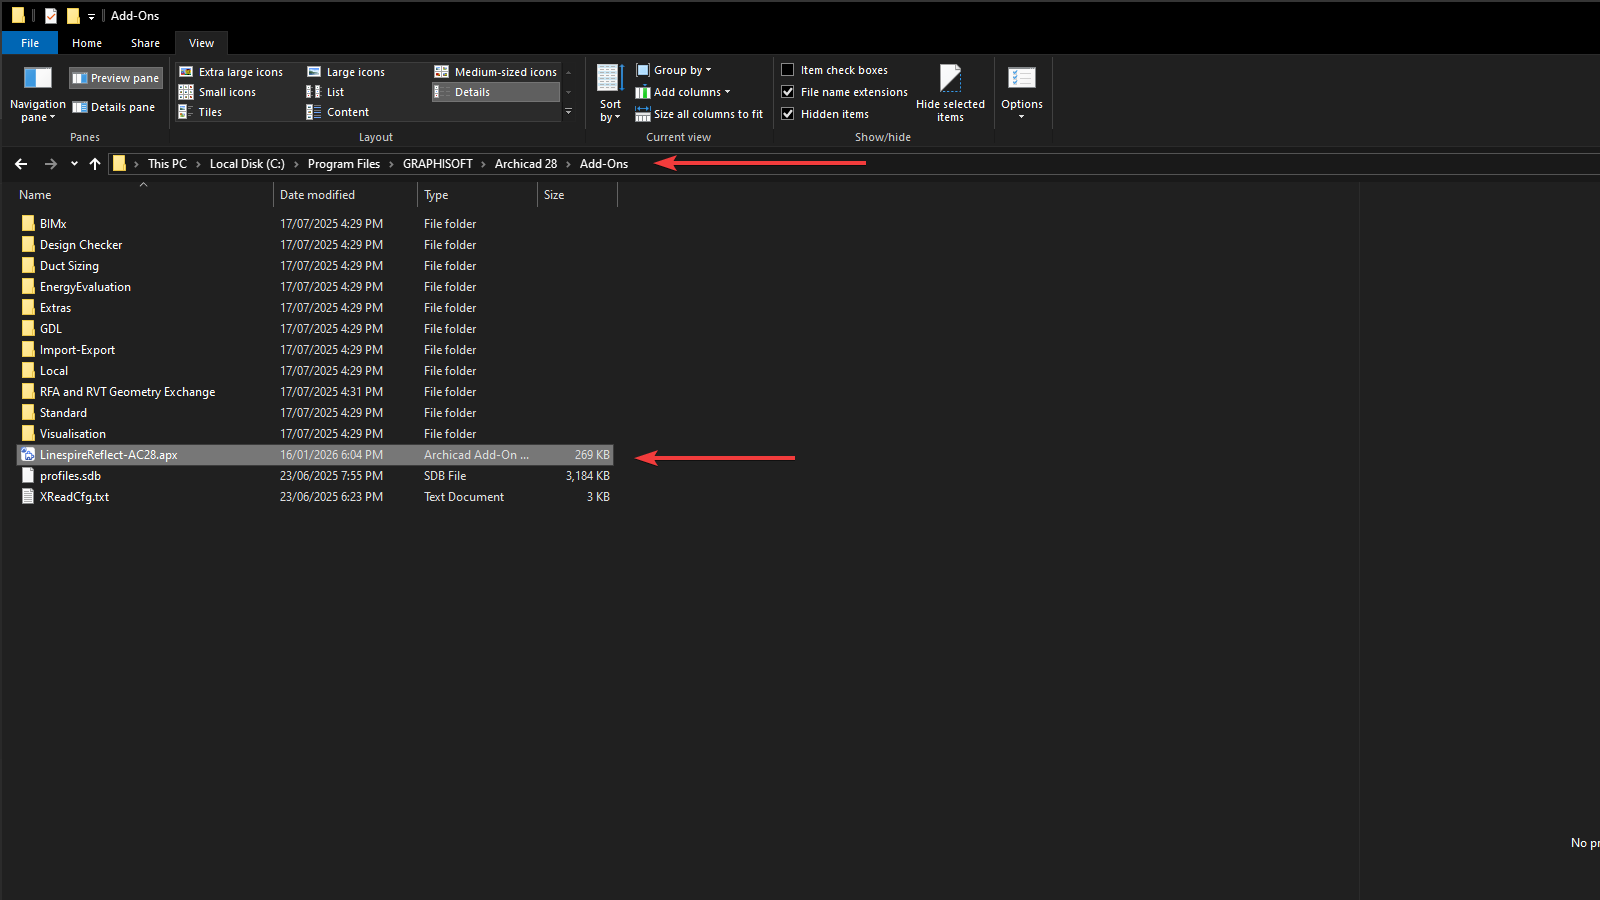Select the Small icons layout
Viewport: 1600px width, 900px height.
coord(226,91)
